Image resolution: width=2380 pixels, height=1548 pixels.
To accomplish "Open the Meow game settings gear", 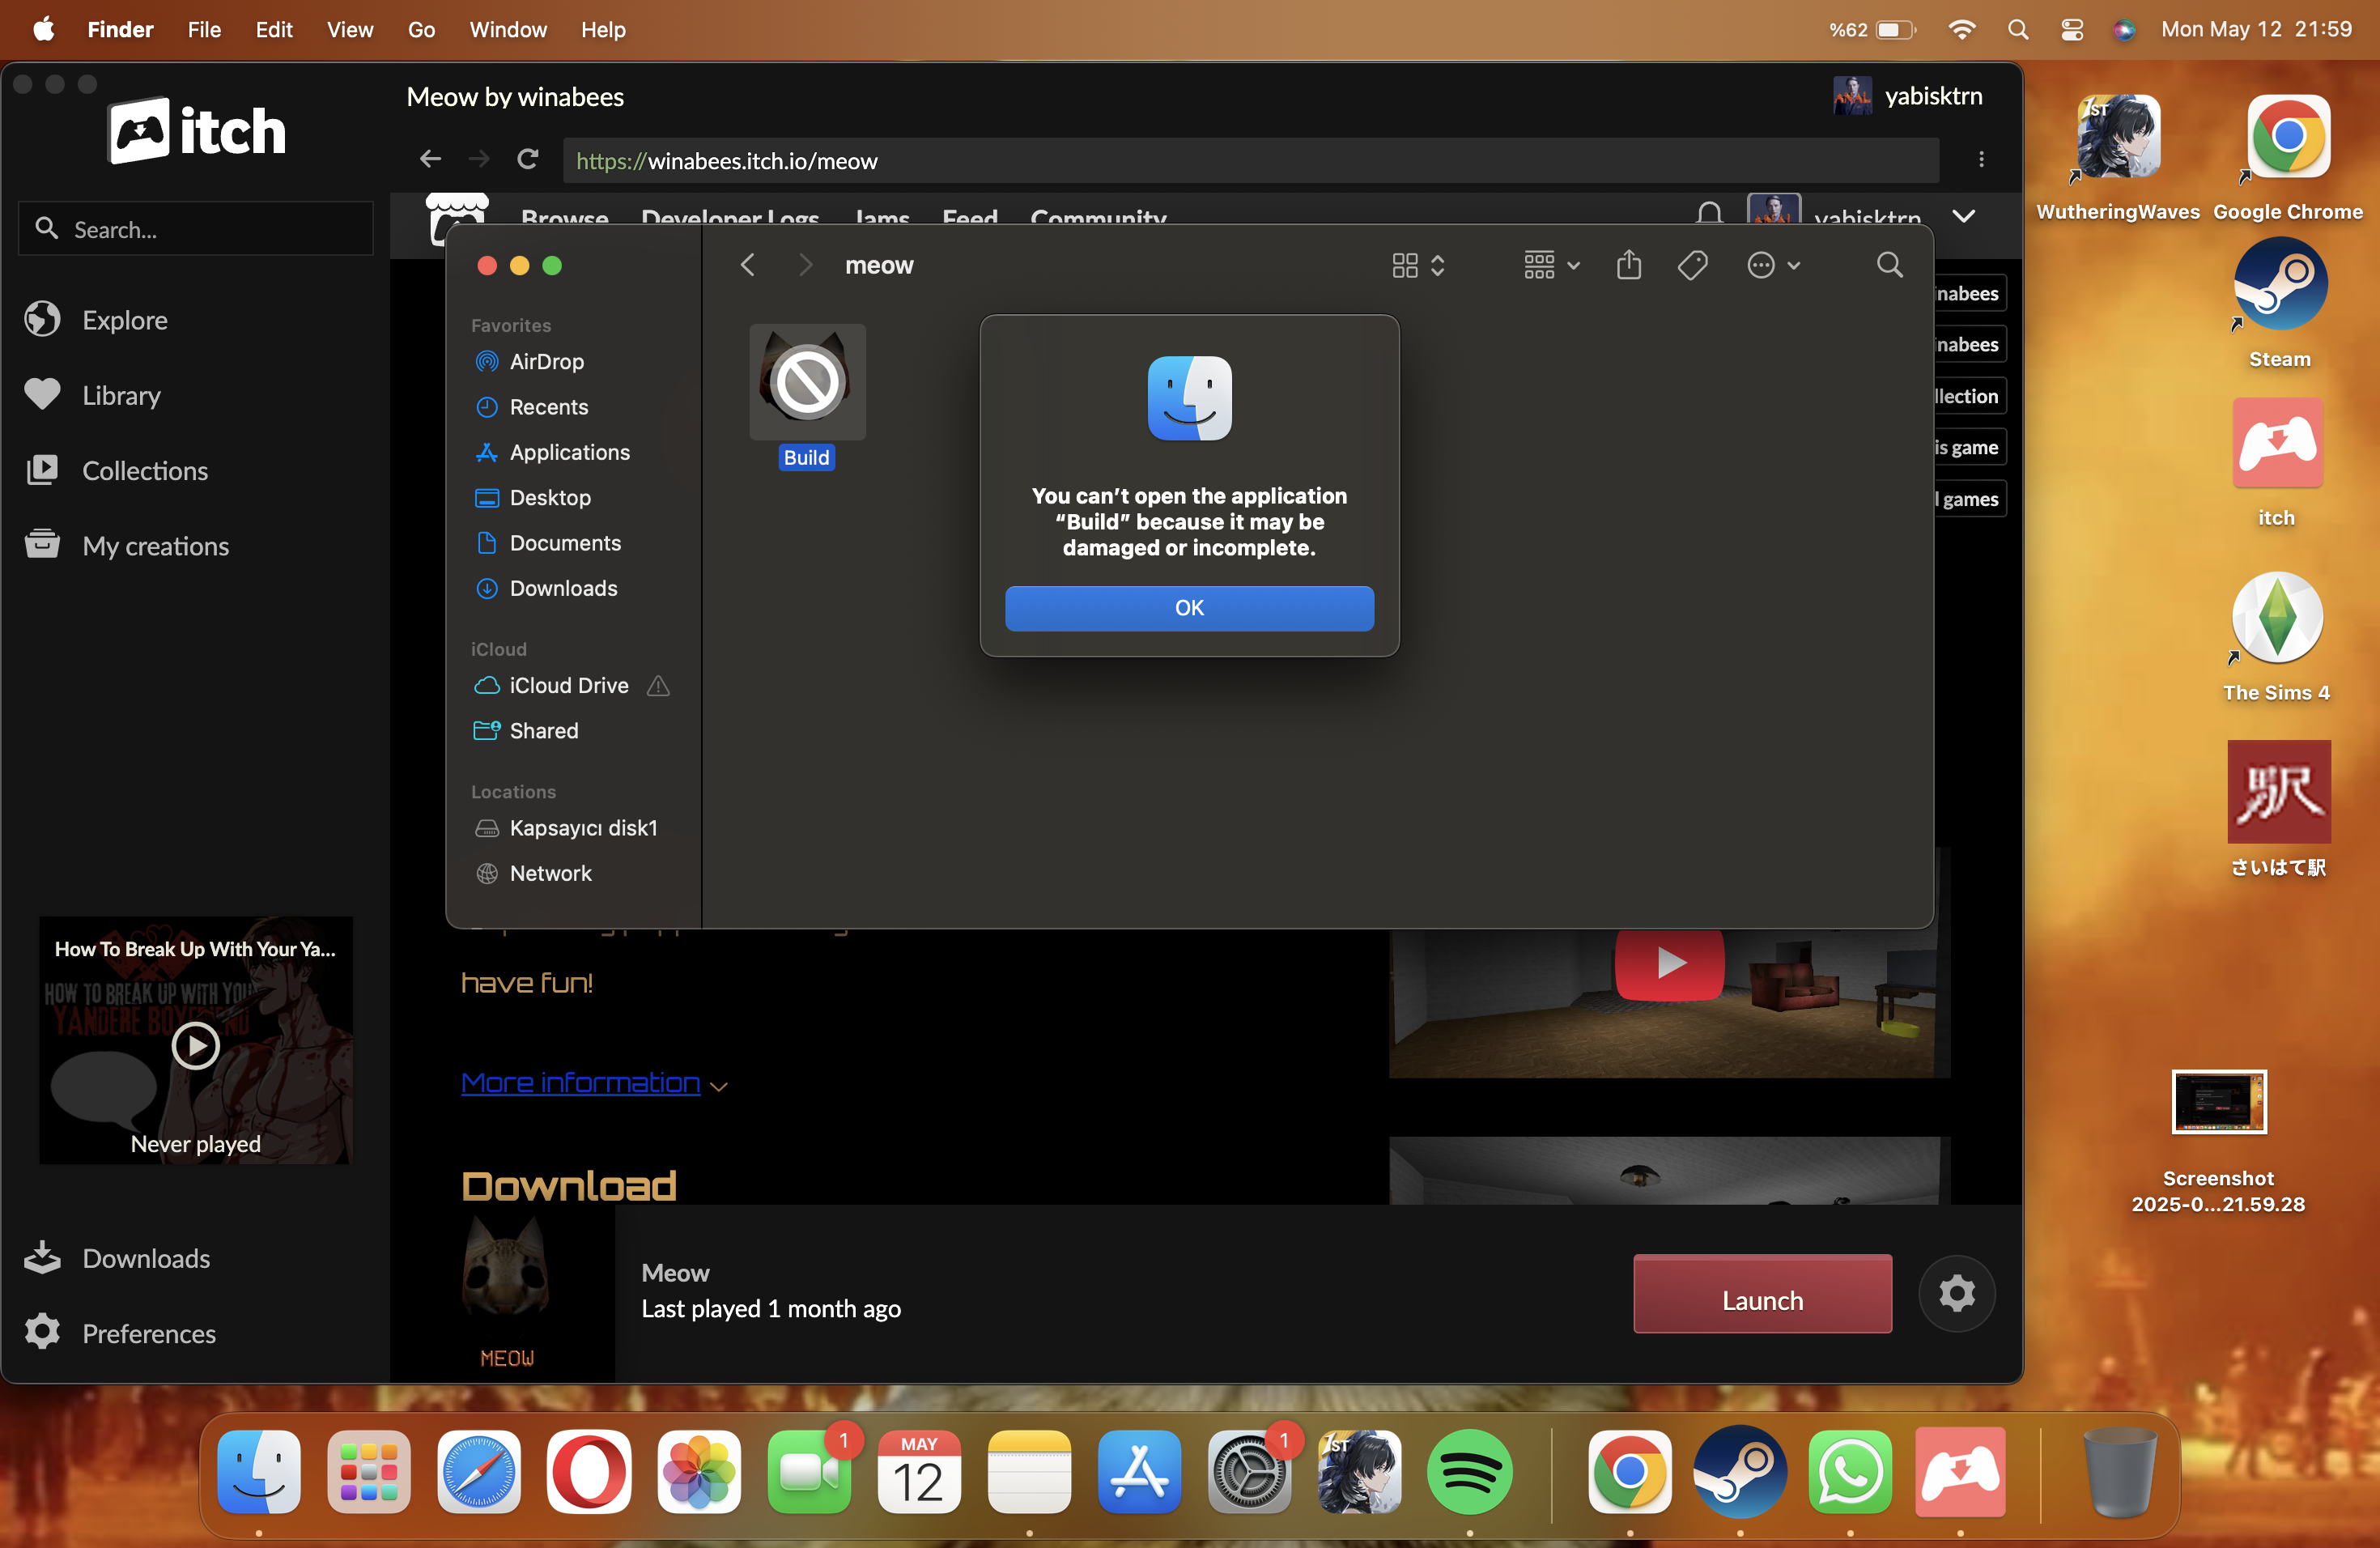I will click(x=1957, y=1294).
